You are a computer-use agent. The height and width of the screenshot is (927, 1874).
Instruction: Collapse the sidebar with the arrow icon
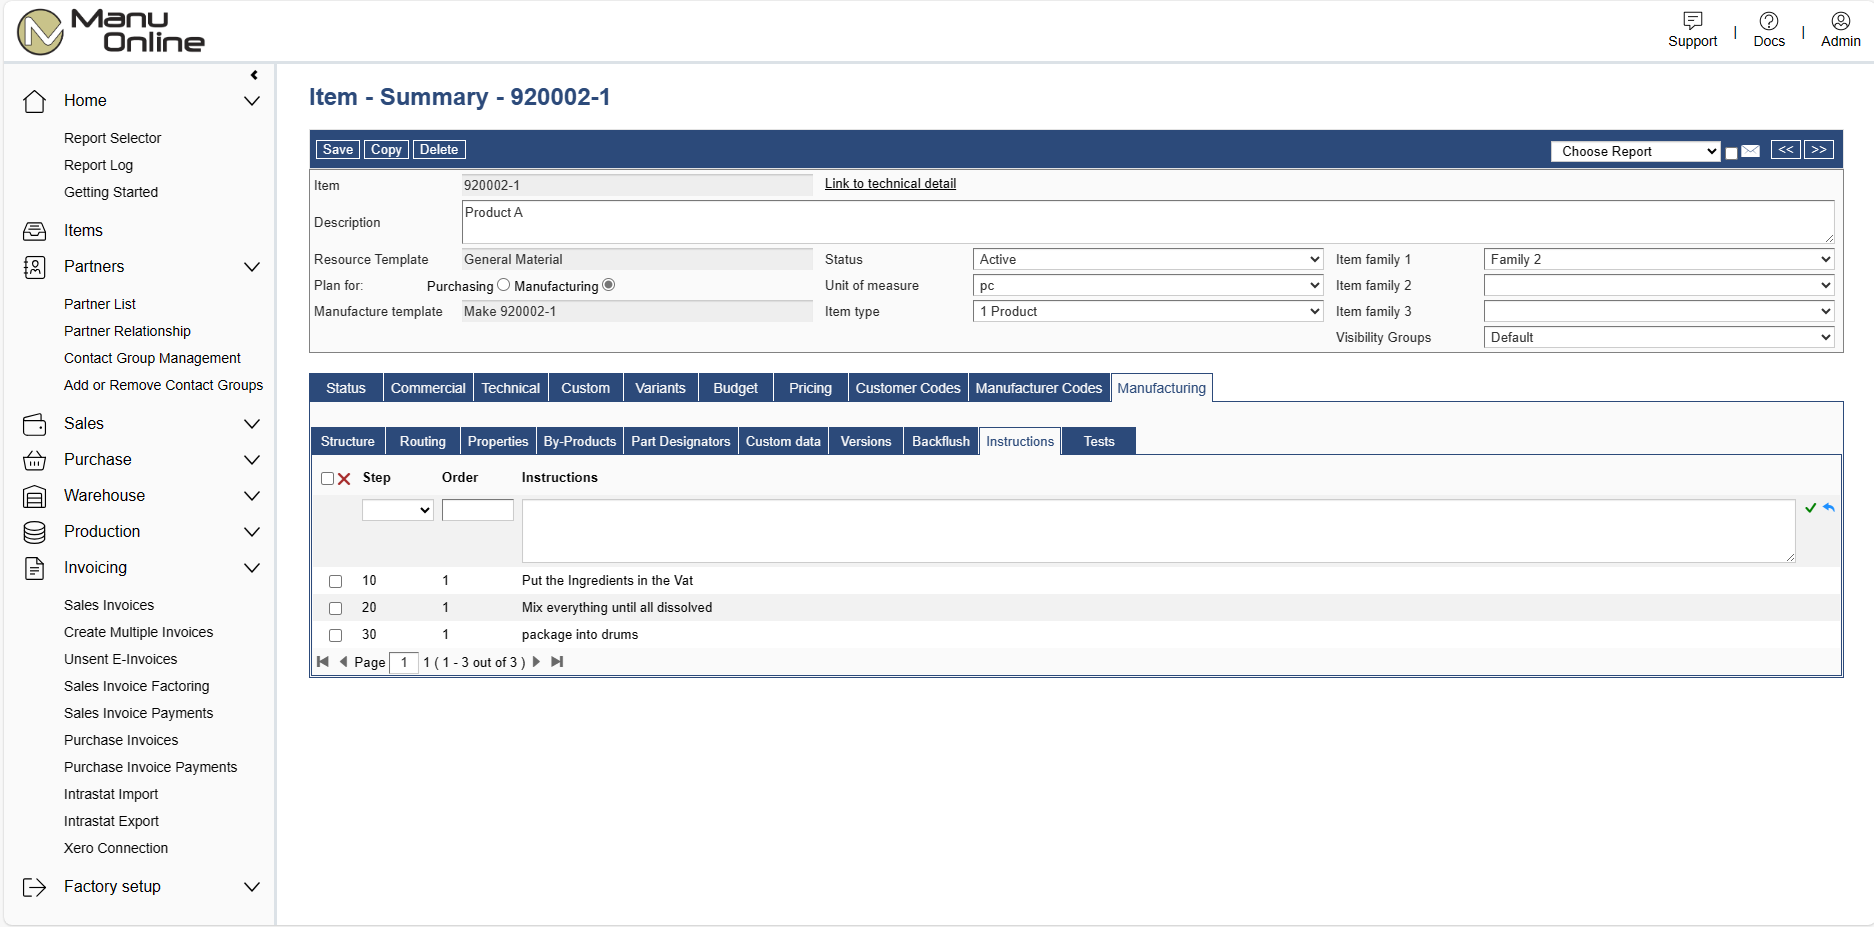[x=254, y=75]
